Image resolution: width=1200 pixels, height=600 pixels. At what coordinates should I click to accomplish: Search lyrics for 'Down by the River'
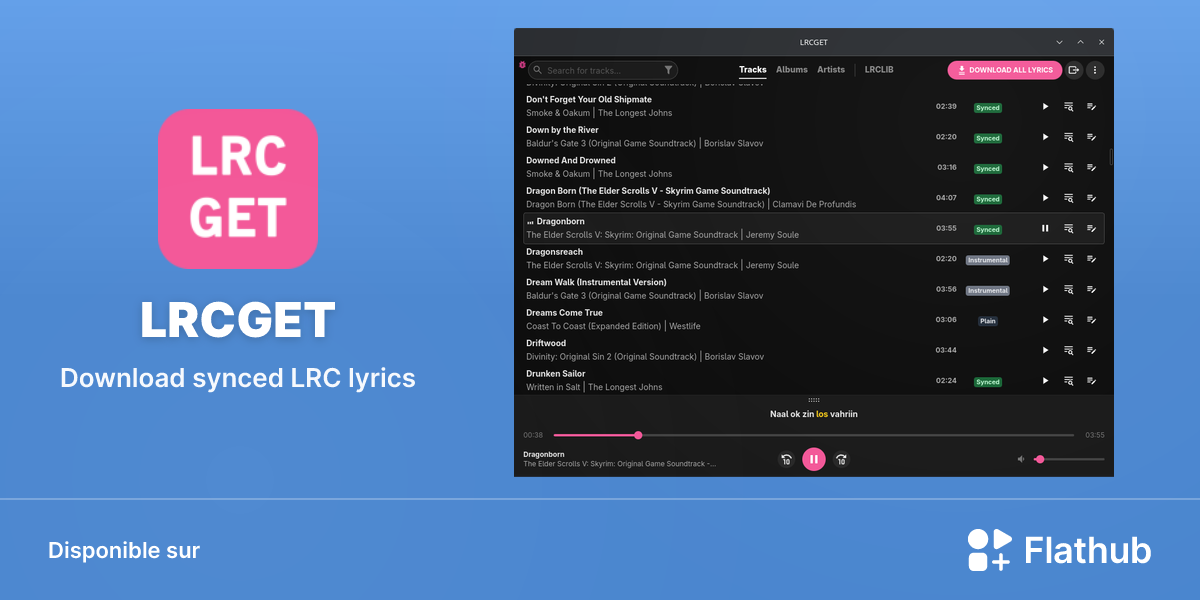(x=1069, y=137)
